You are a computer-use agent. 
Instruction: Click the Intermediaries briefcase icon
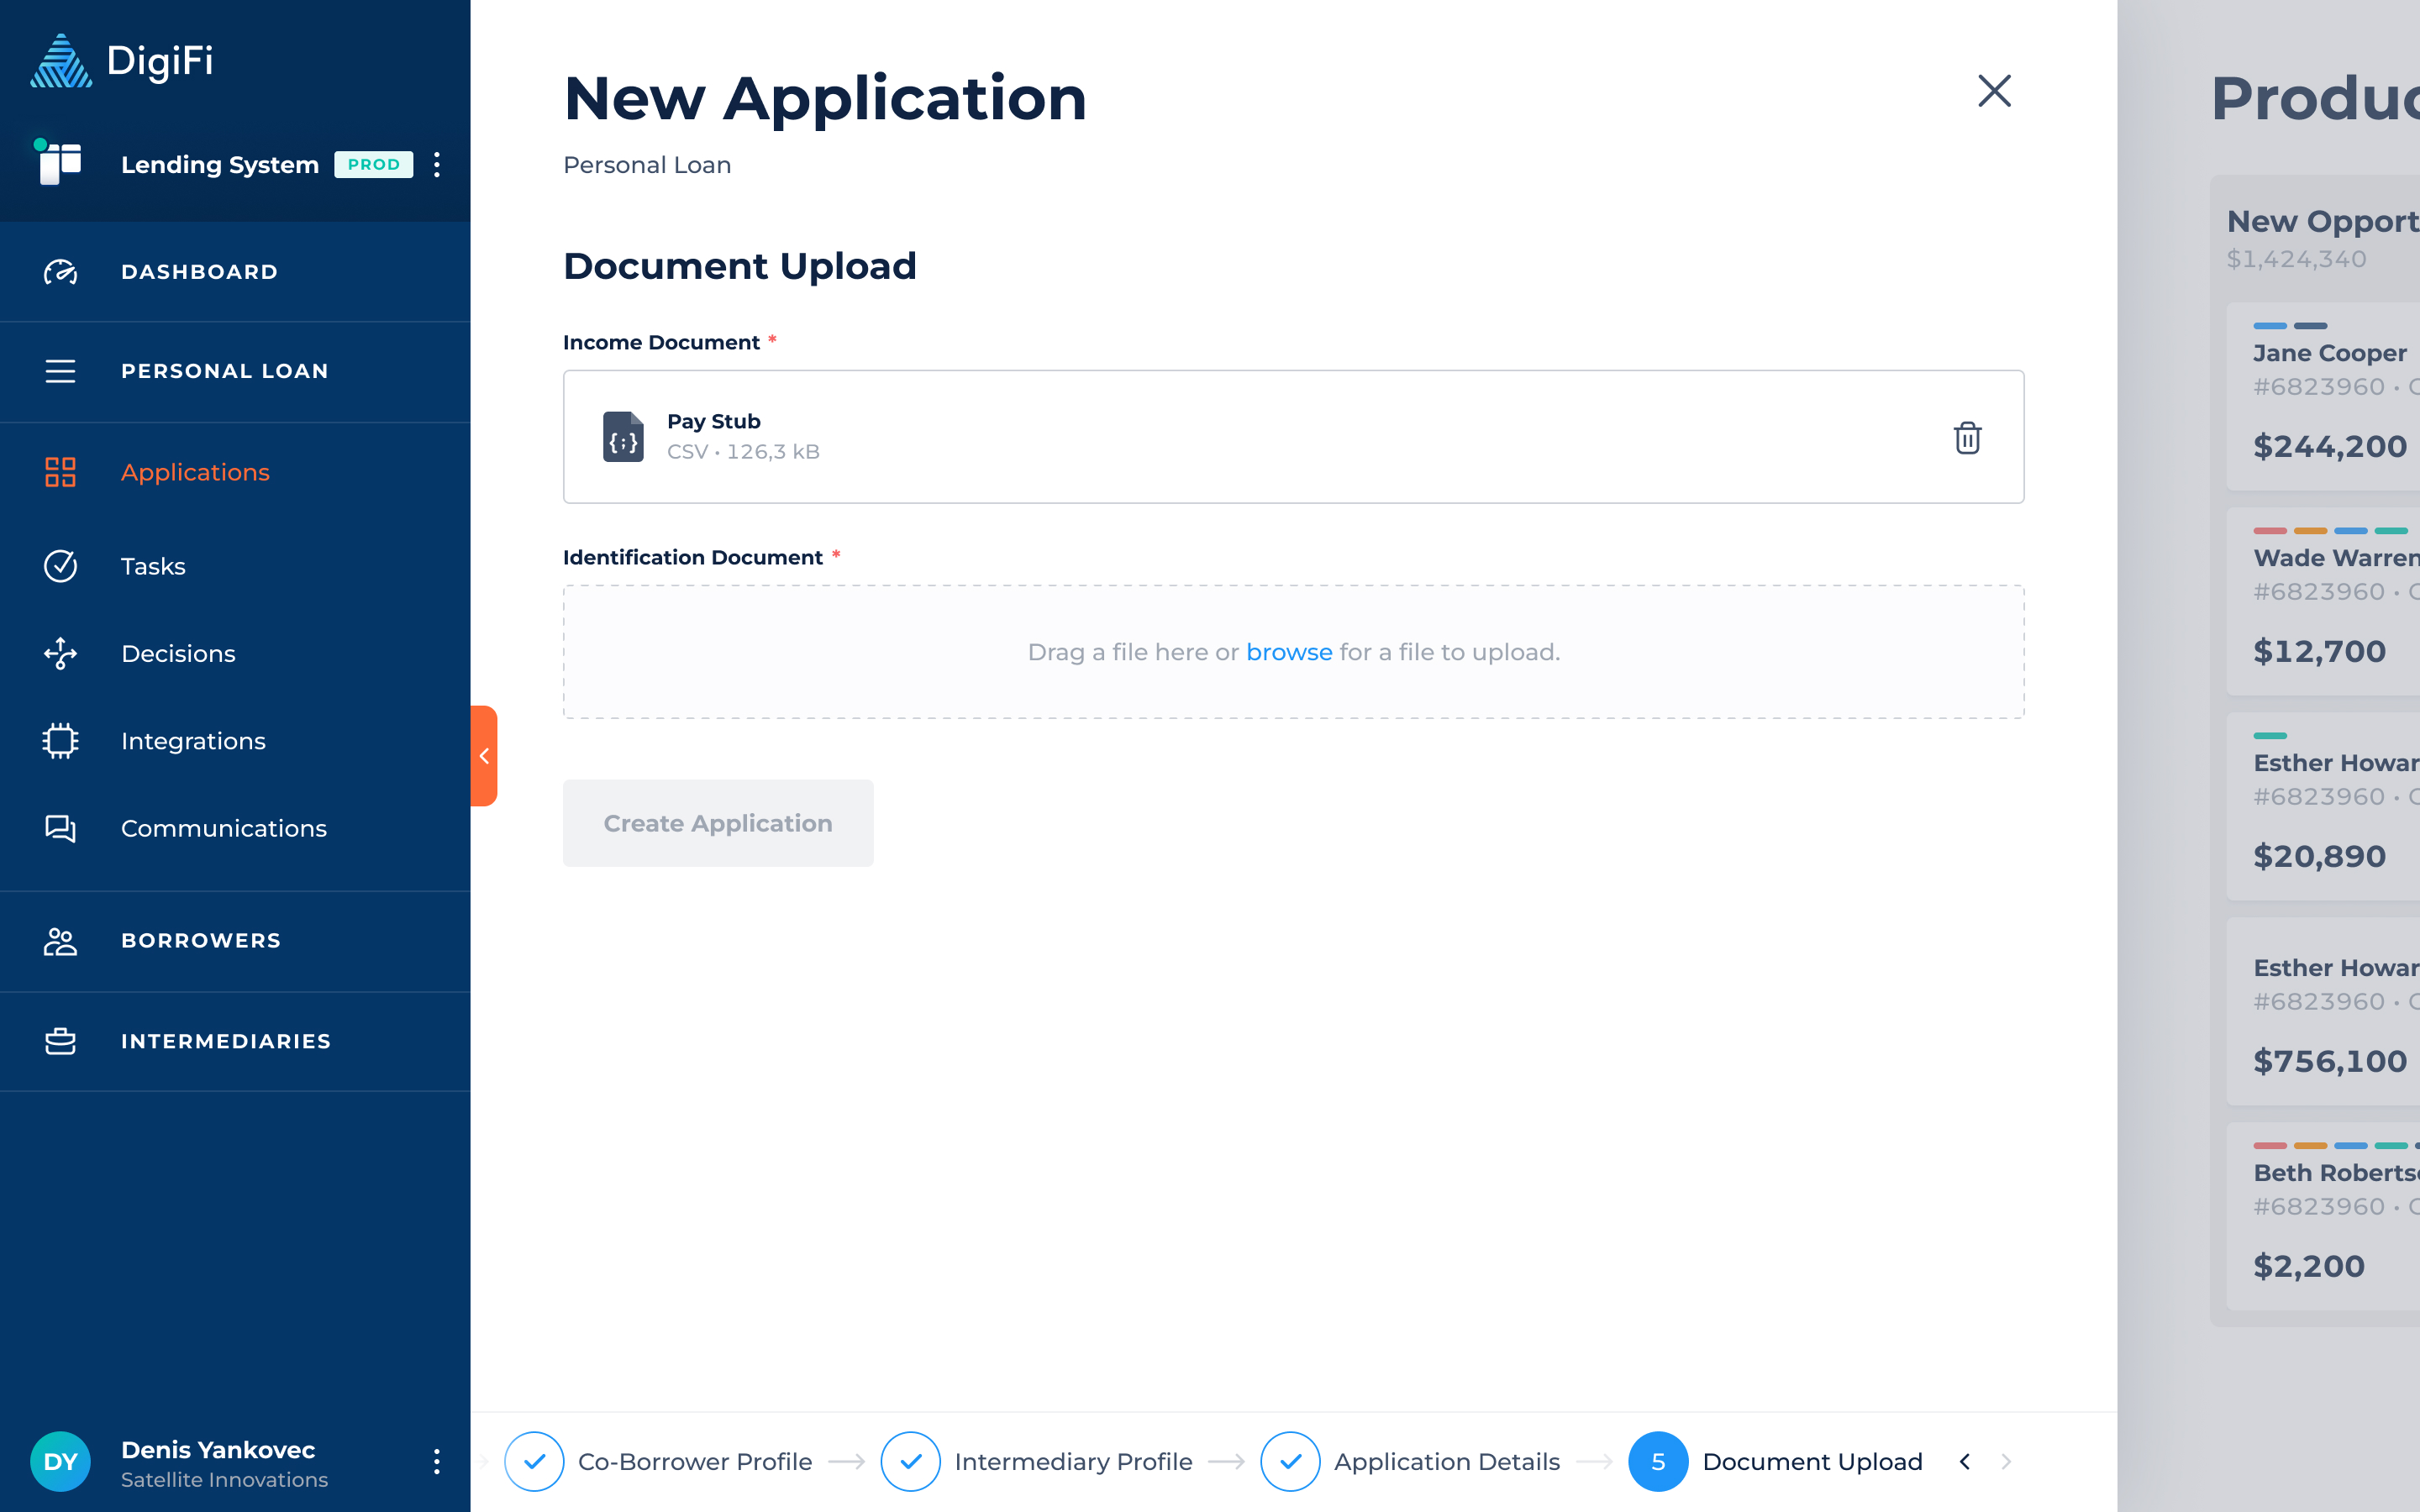point(60,1041)
